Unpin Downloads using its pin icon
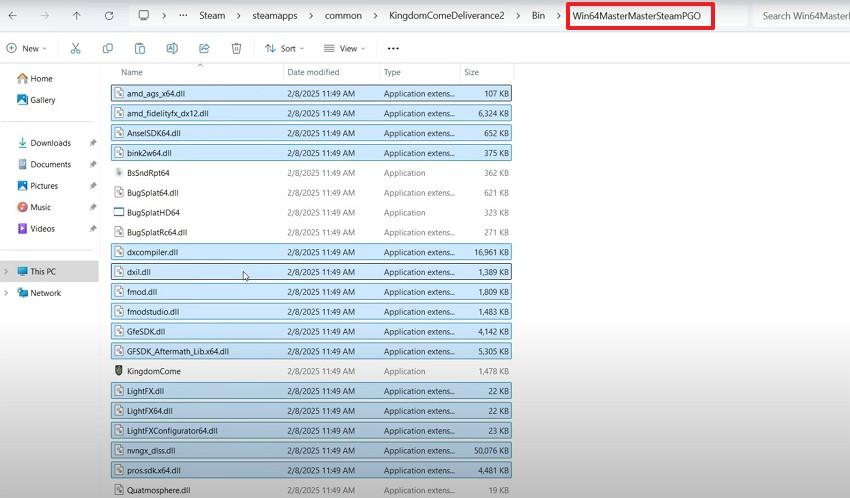Screen dimensions: 850x498 pyautogui.click(x=93, y=143)
